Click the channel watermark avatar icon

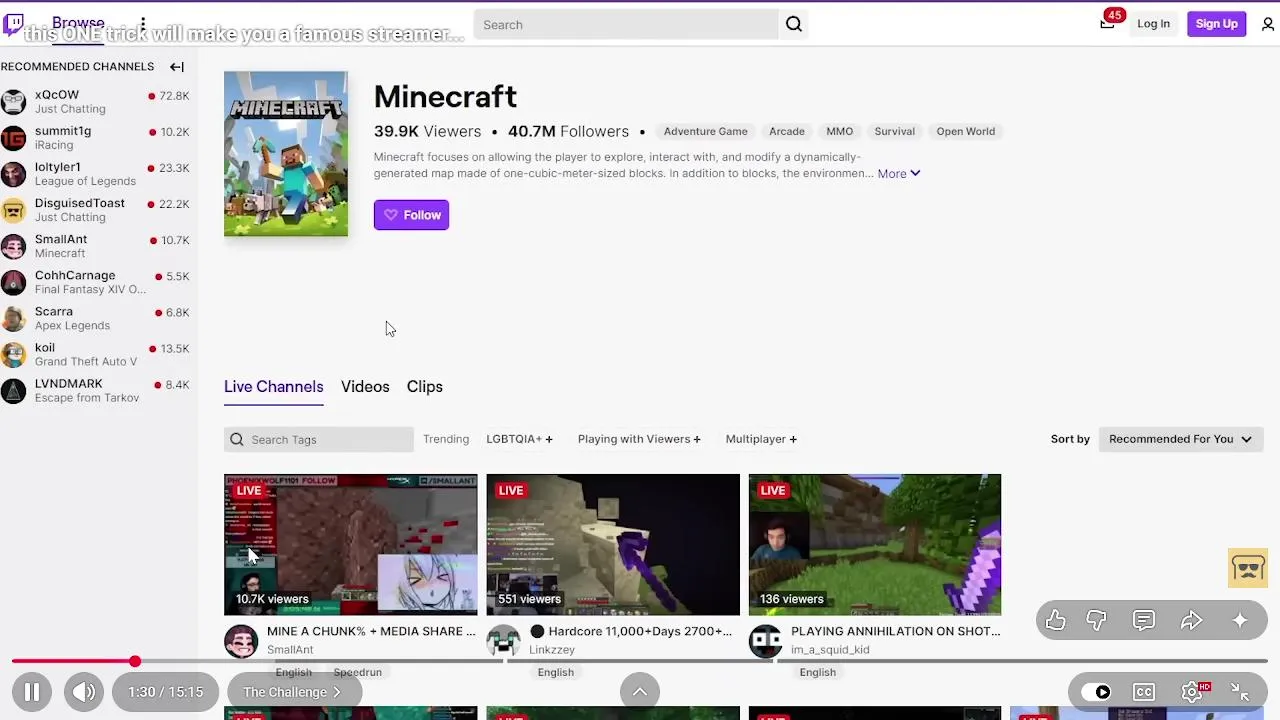click(1248, 568)
